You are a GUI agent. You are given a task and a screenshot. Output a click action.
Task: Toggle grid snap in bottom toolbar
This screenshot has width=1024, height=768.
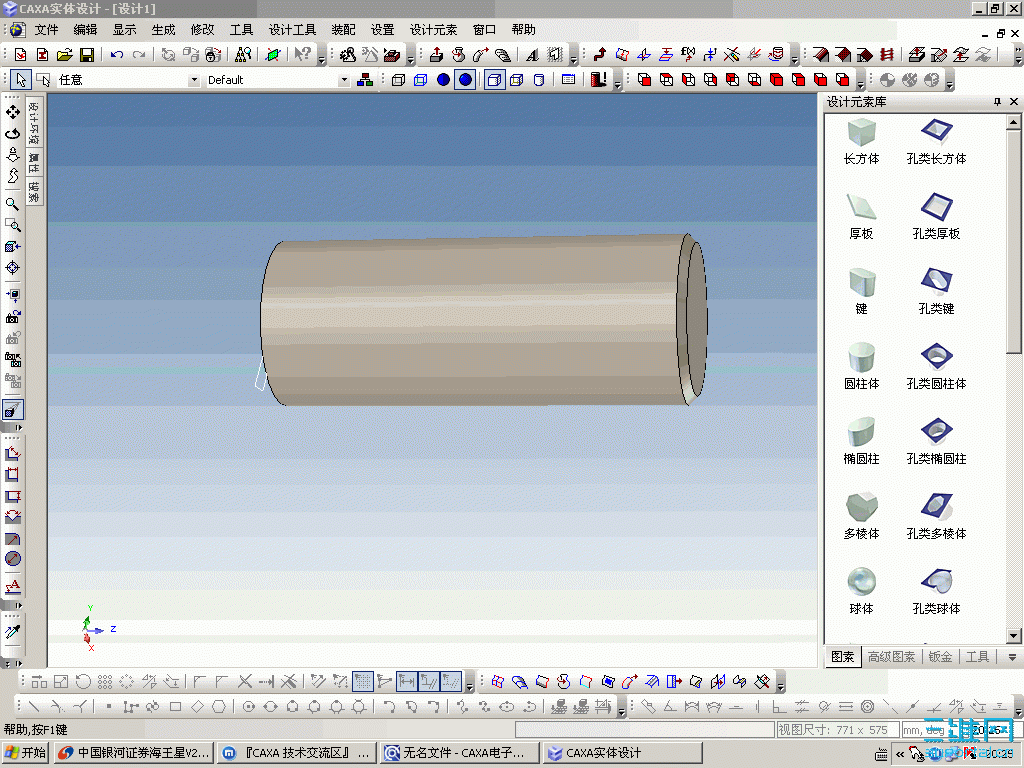point(362,682)
